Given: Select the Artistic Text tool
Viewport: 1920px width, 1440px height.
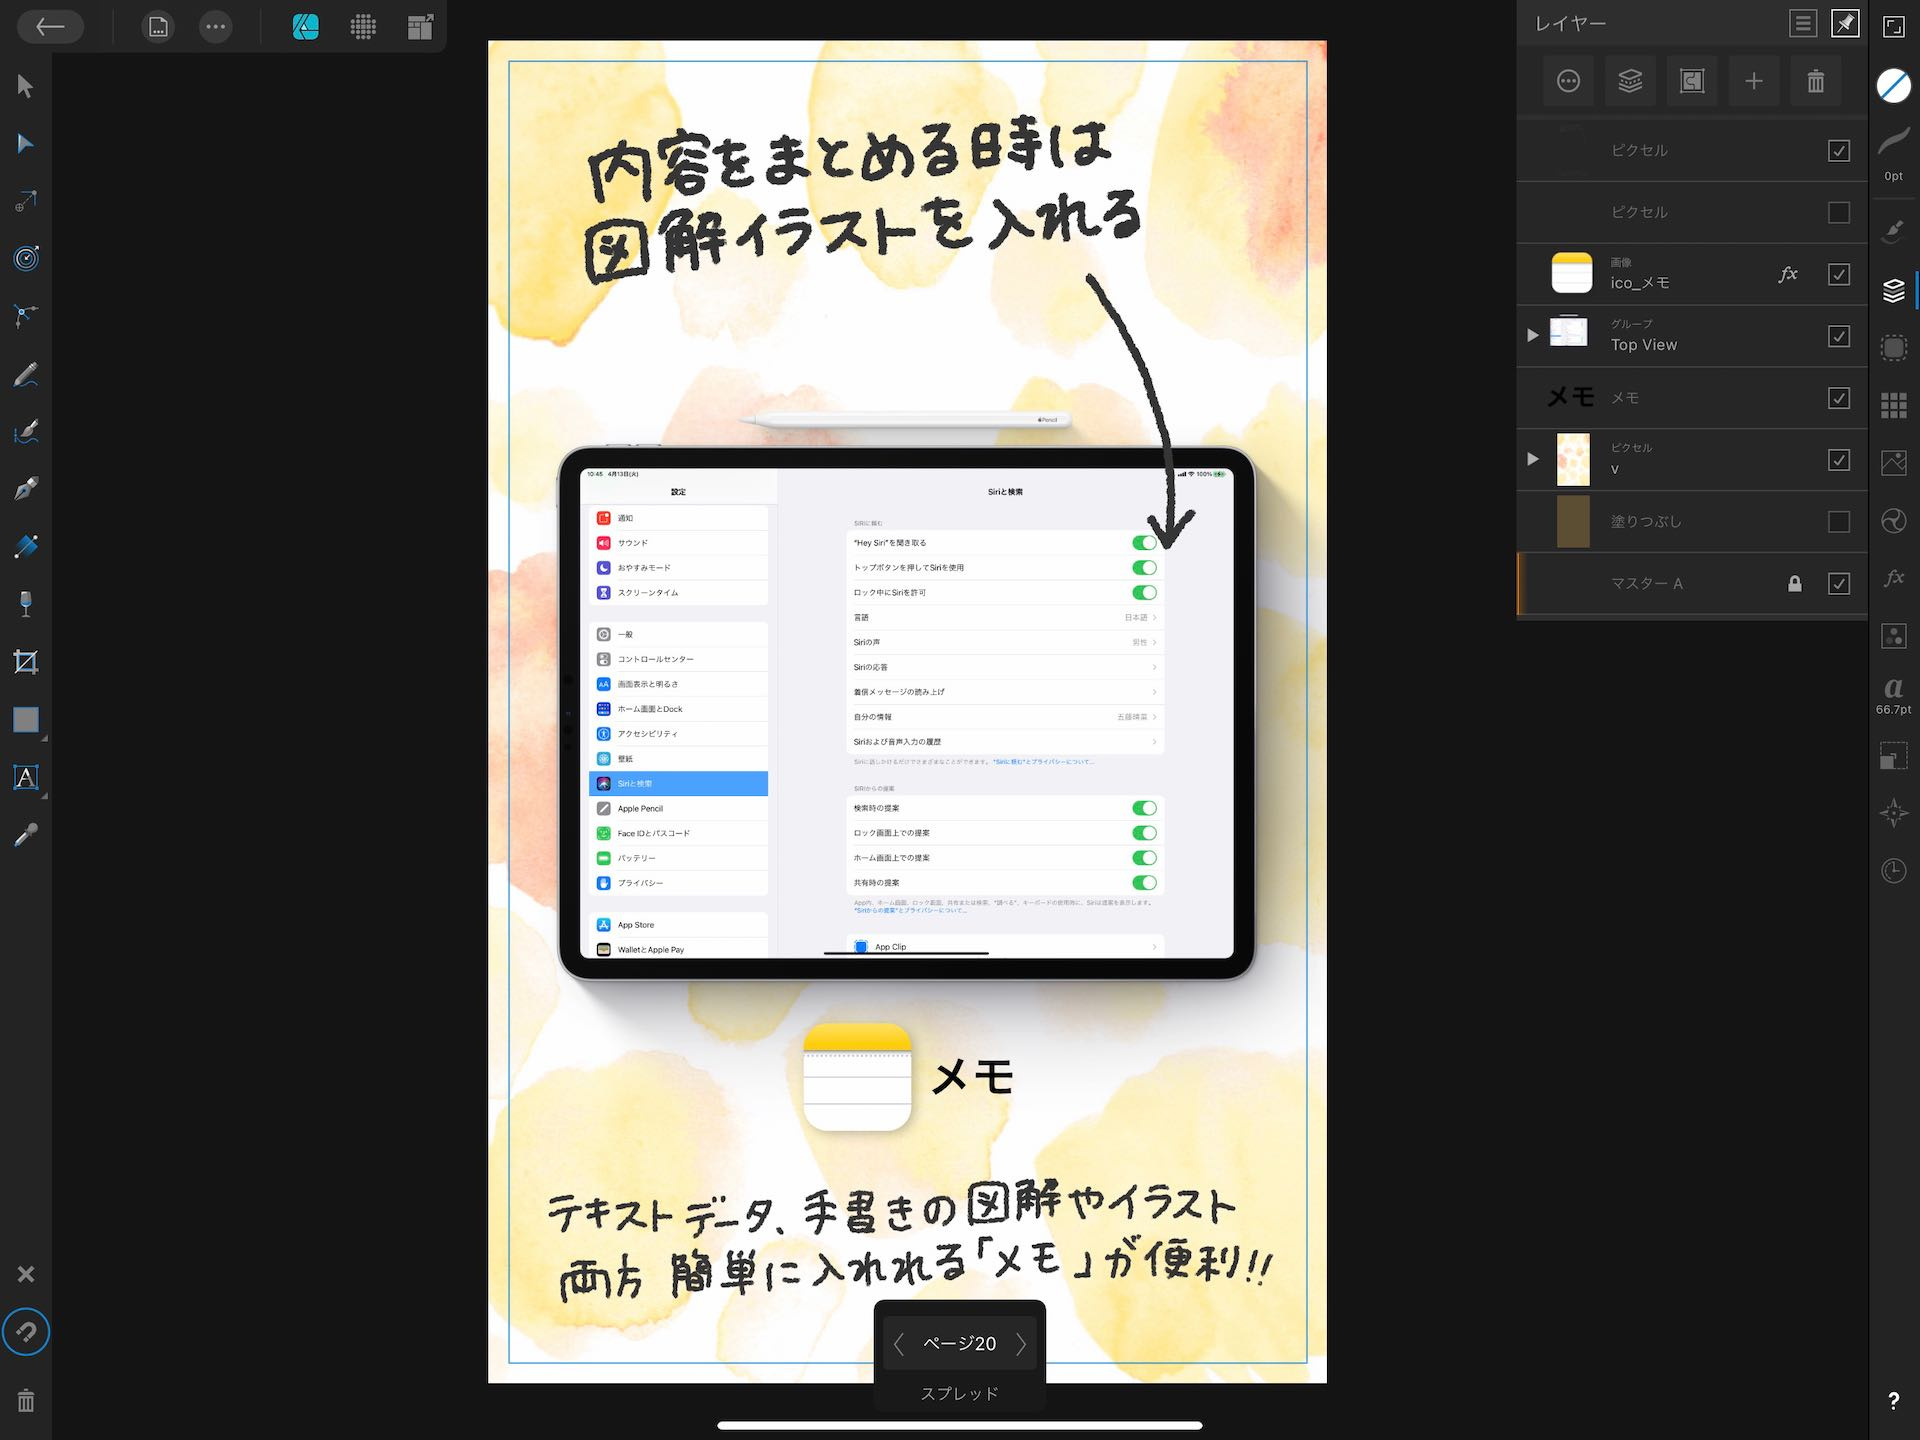Looking at the screenshot, I should click(26, 777).
